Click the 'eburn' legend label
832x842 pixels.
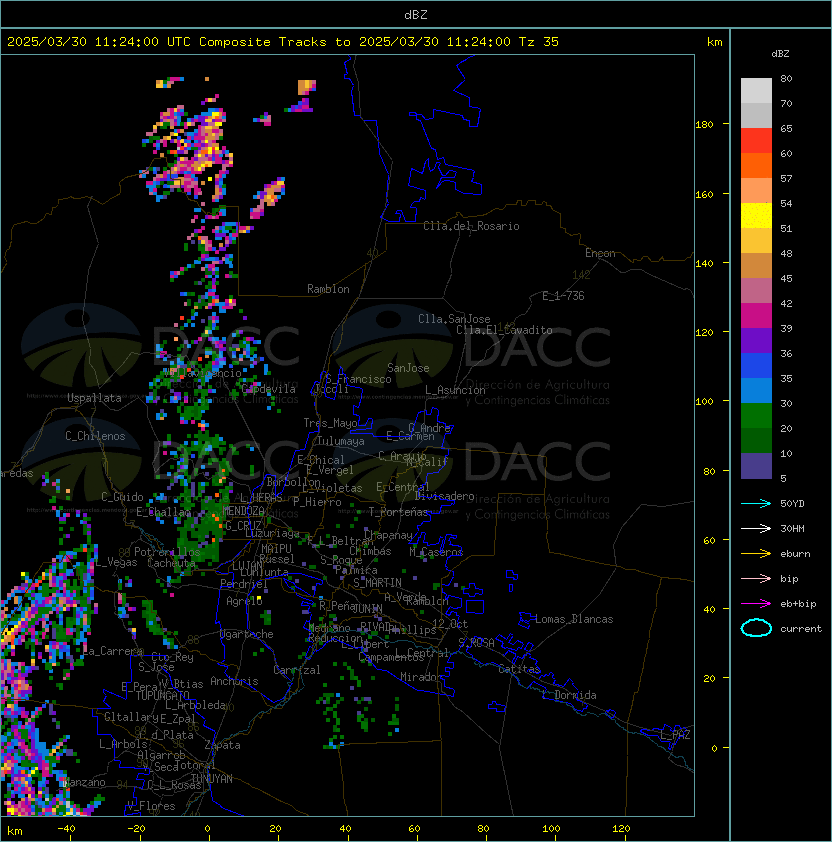pos(795,554)
